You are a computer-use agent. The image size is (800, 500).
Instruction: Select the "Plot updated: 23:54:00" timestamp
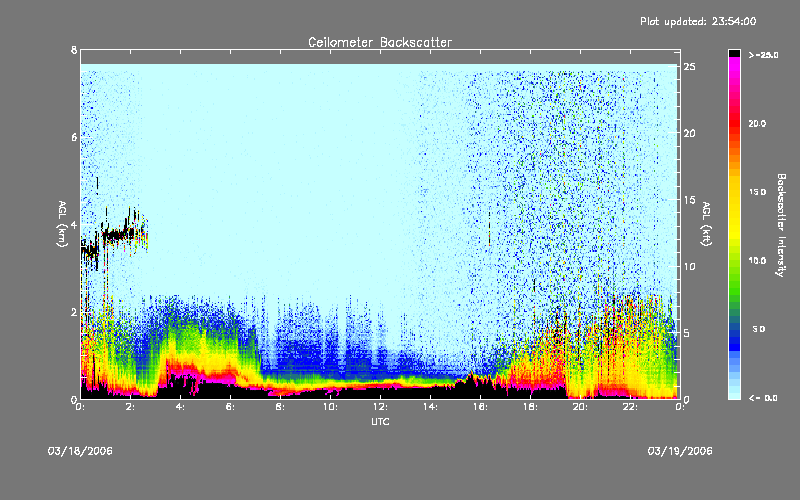(698, 21)
